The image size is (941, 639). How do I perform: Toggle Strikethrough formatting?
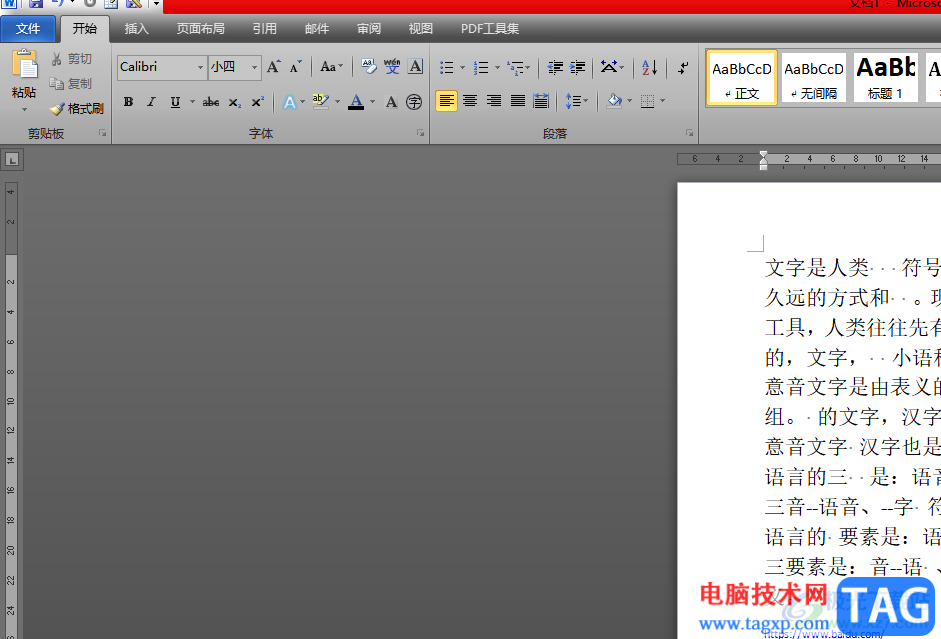(211, 102)
